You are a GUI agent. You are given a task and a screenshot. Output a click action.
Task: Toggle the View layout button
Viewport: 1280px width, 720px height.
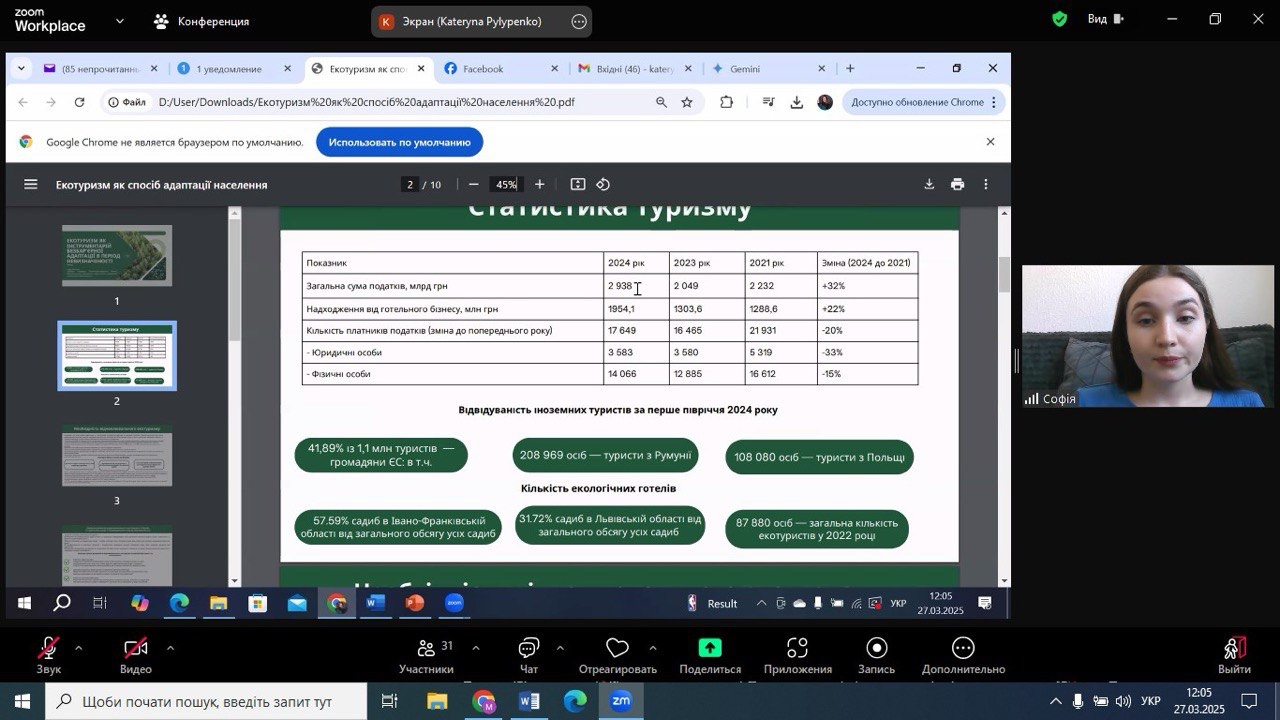1105,19
